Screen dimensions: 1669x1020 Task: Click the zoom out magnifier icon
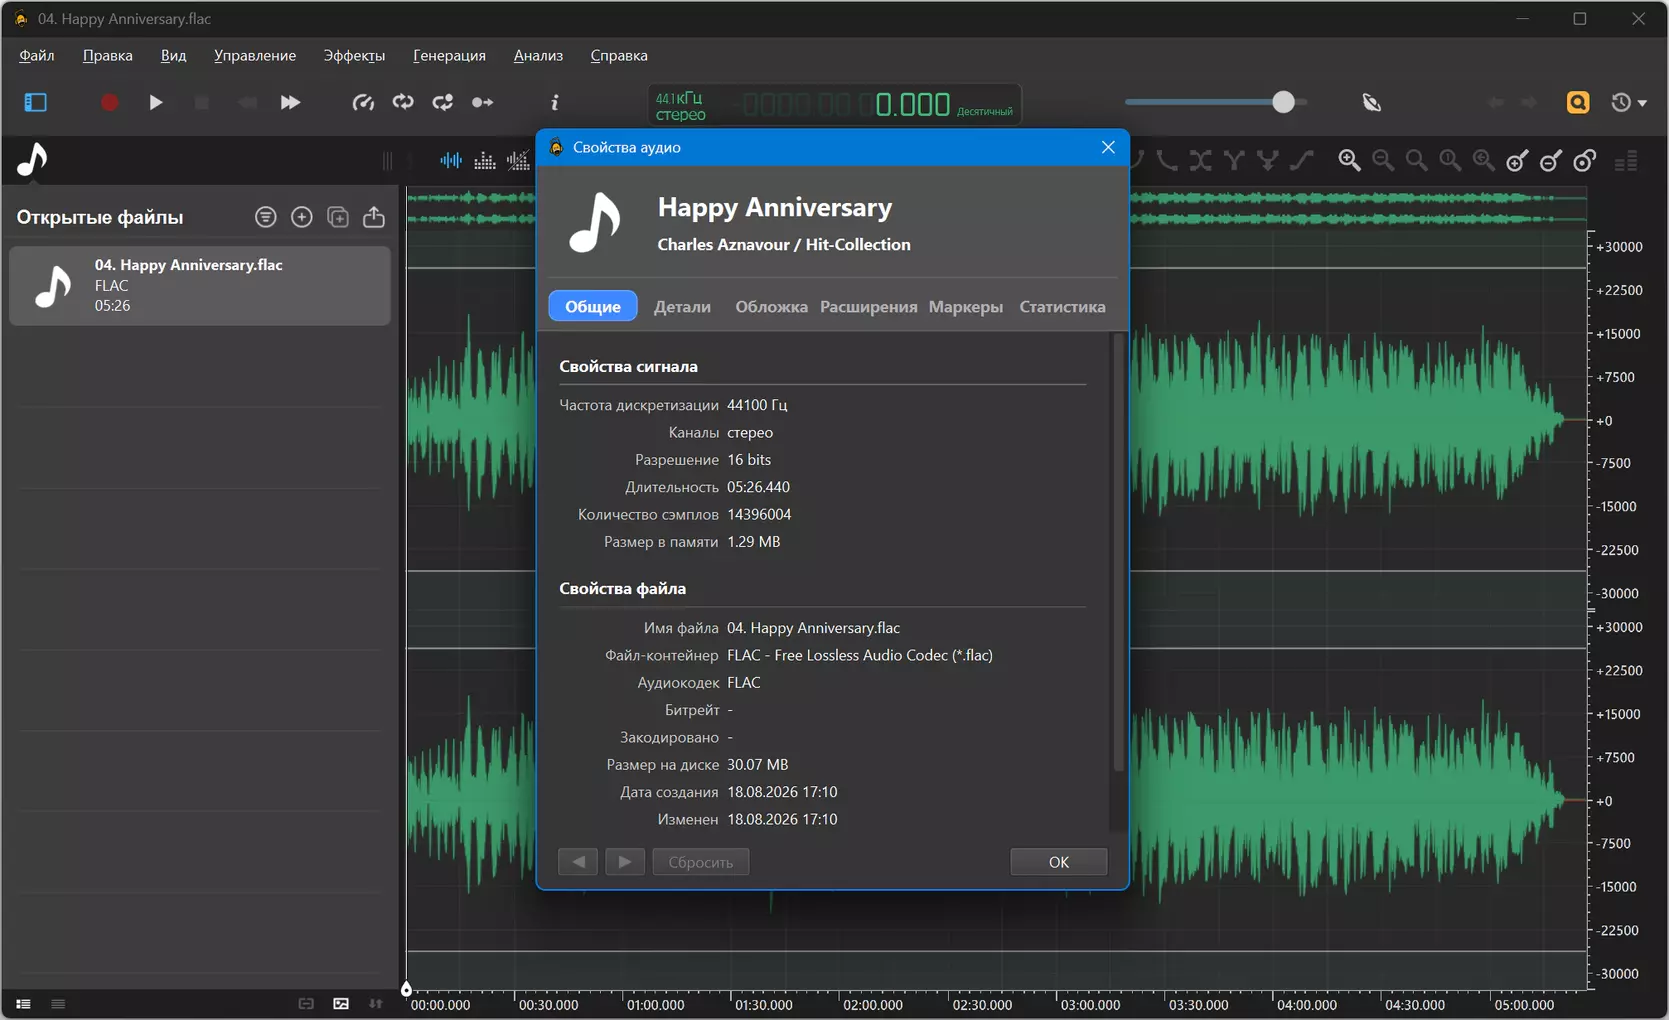(x=1383, y=160)
